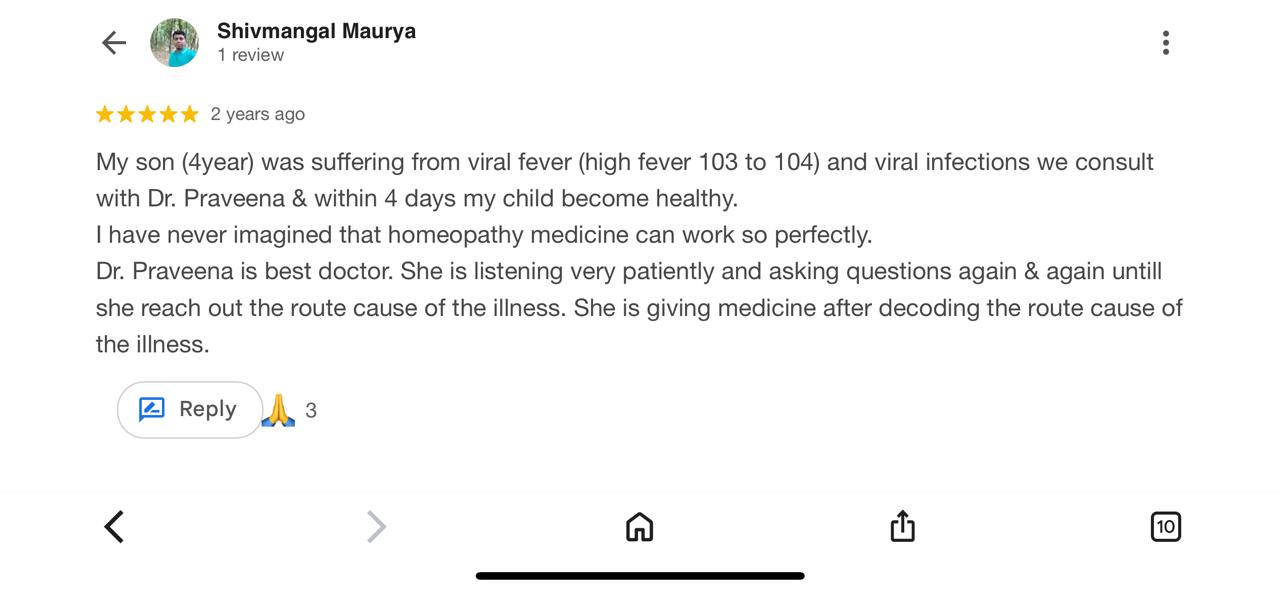Go to previous page with browser back chevron
This screenshot has width=1280, height=591.
(114, 526)
